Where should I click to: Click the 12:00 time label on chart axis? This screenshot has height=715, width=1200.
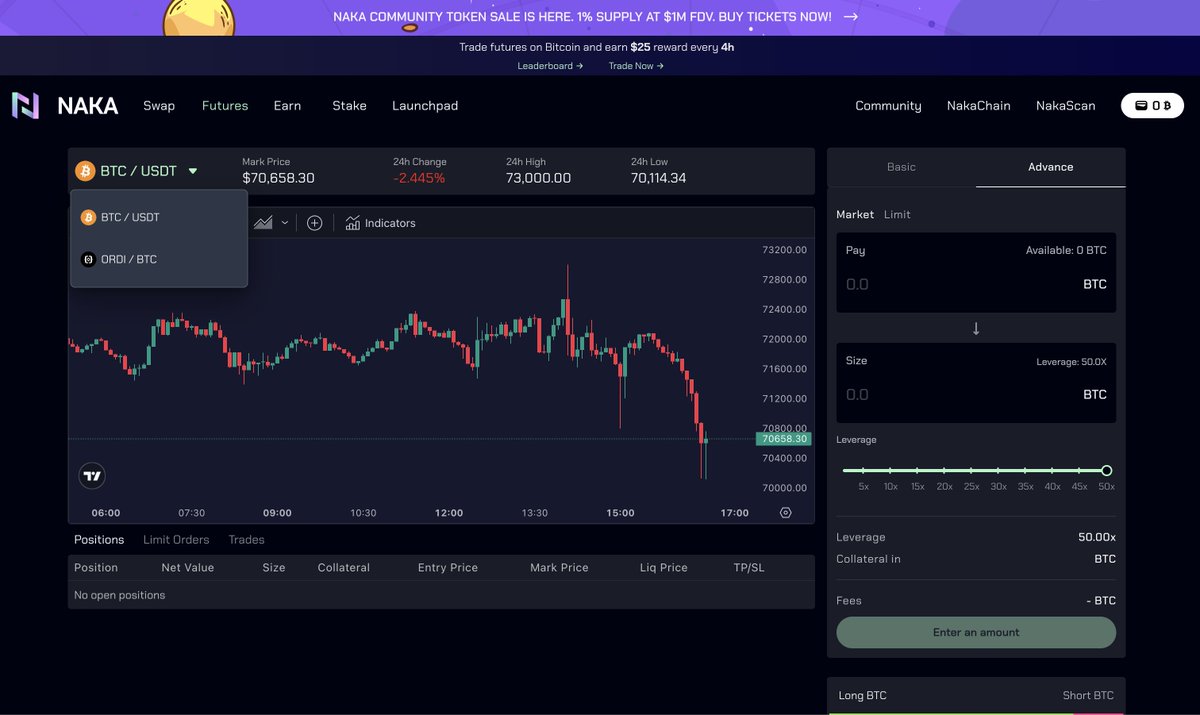pos(449,513)
